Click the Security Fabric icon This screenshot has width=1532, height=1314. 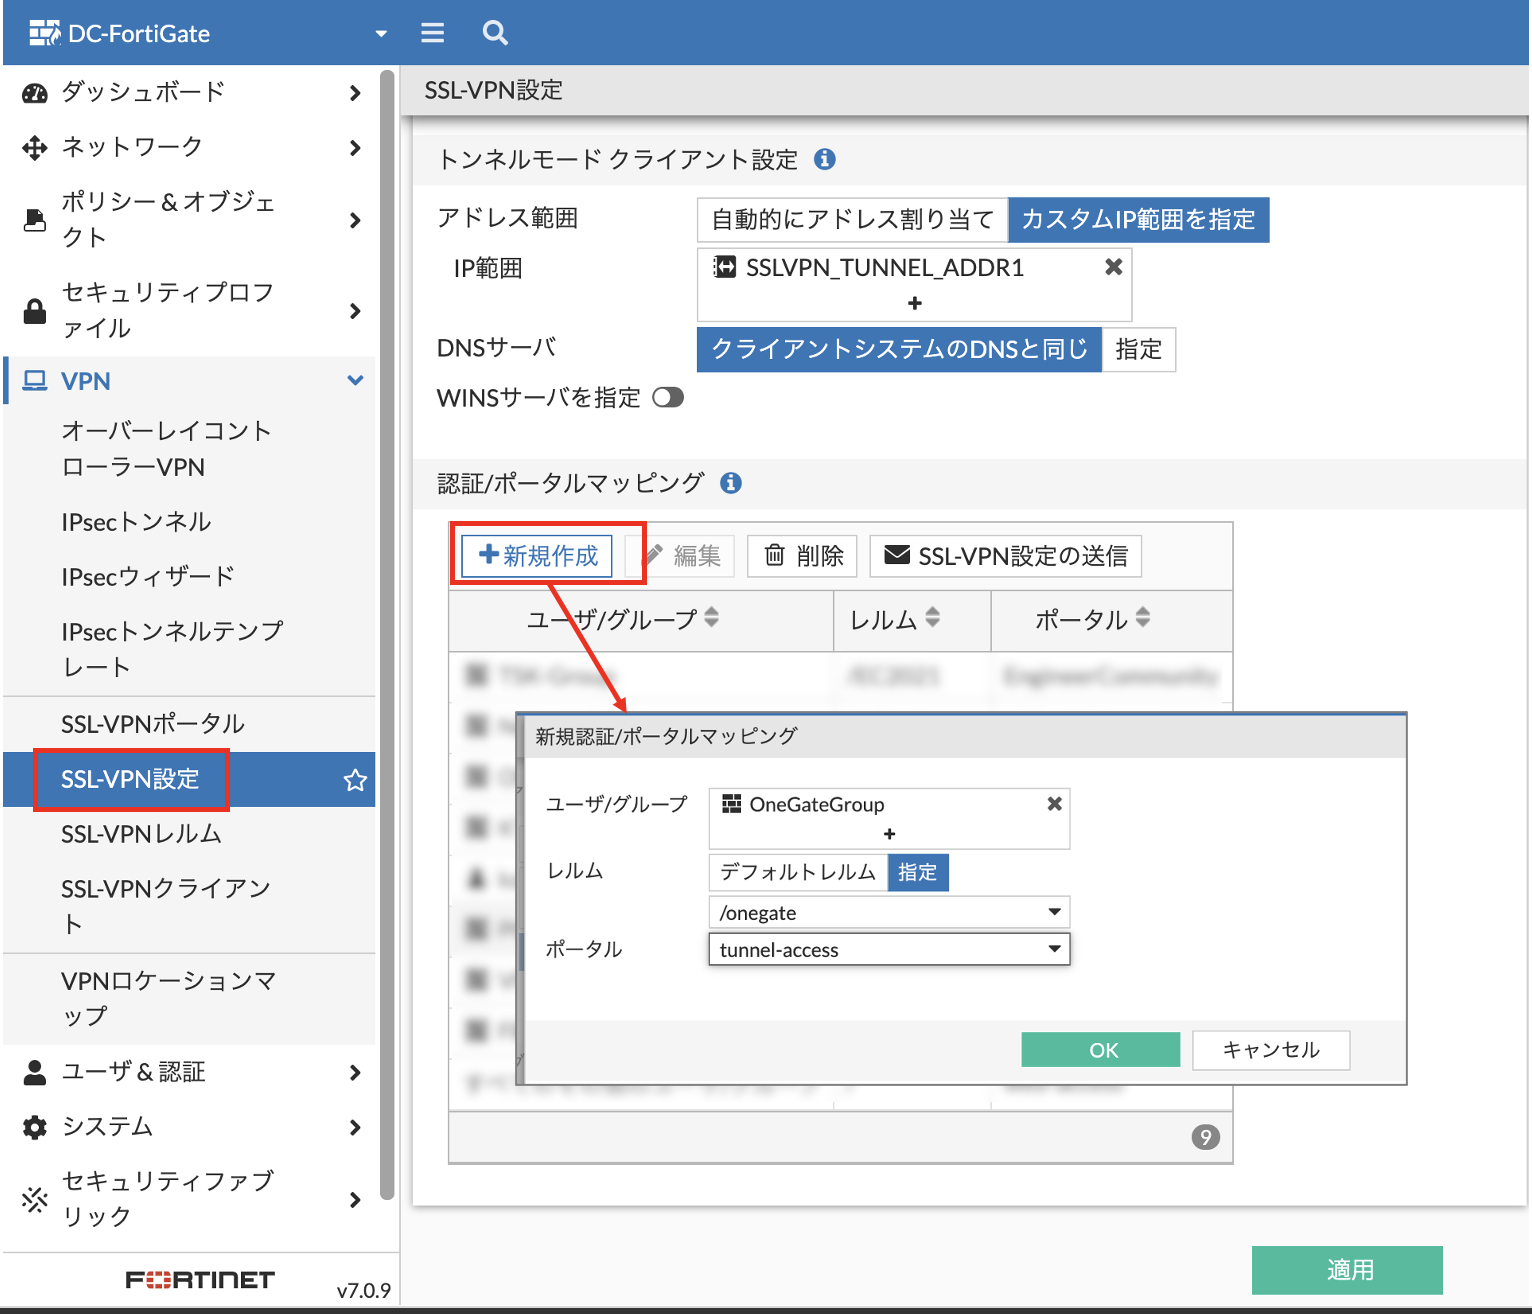point(35,1199)
